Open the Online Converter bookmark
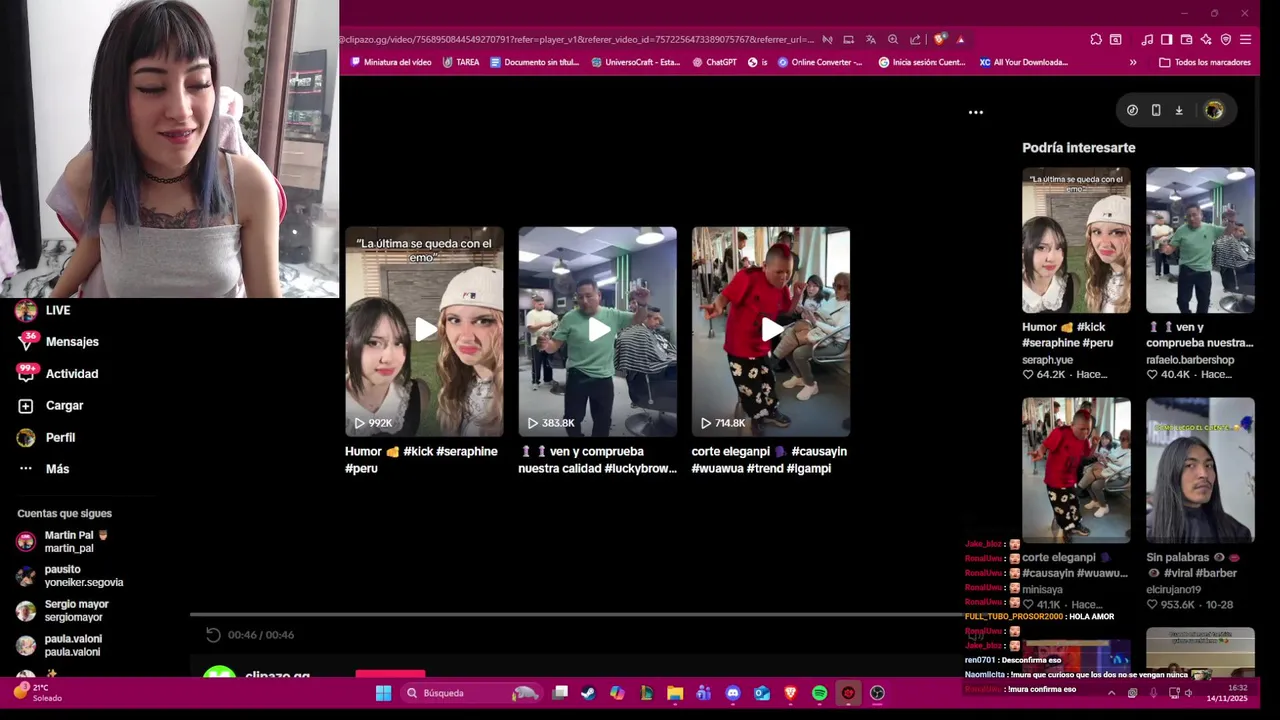The height and width of the screenshot is (720, 1280). (x=820, y=62)
